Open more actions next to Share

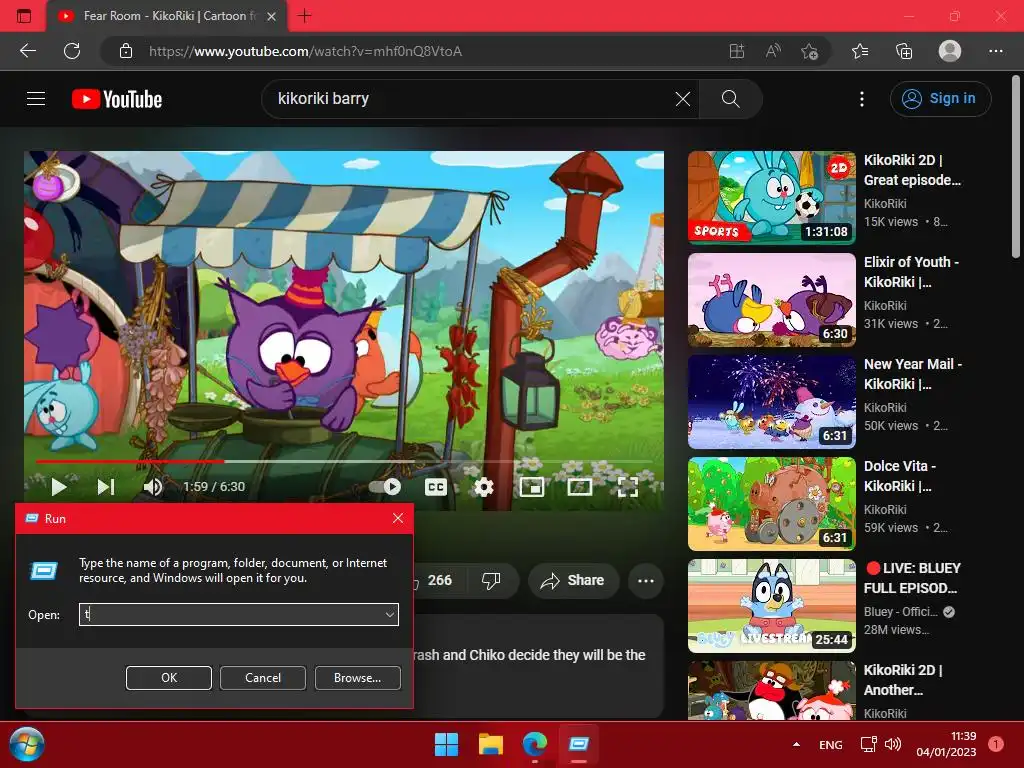[x=646, y=581]
